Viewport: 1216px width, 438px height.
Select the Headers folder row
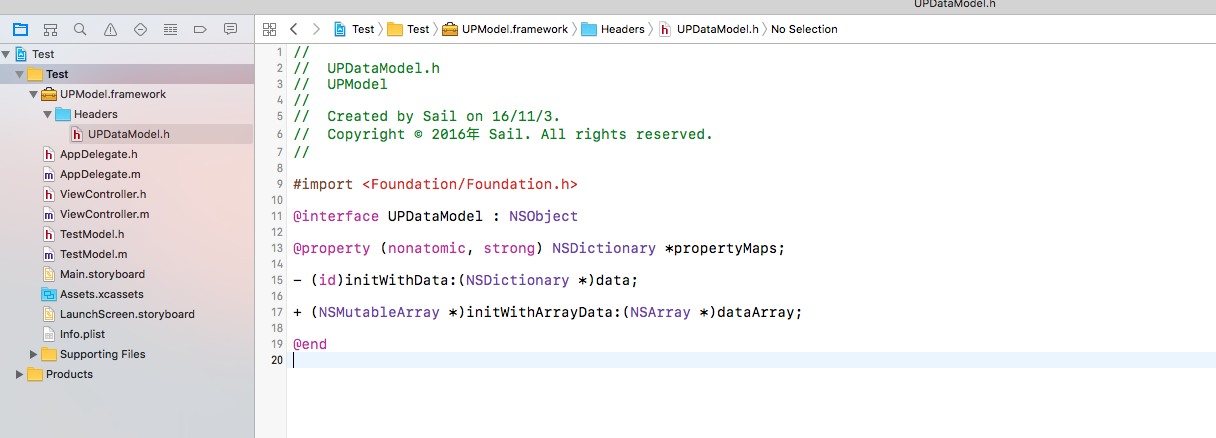click(x=127, y=114)
